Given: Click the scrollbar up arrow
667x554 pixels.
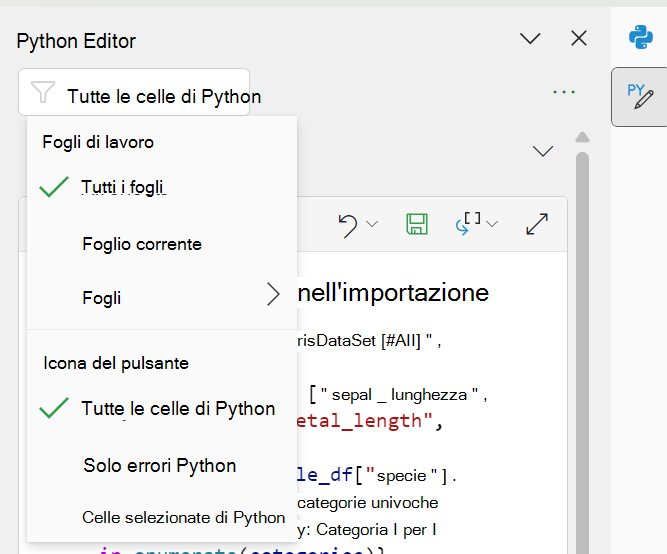Looking at the screenshot, I should (582, 137).
